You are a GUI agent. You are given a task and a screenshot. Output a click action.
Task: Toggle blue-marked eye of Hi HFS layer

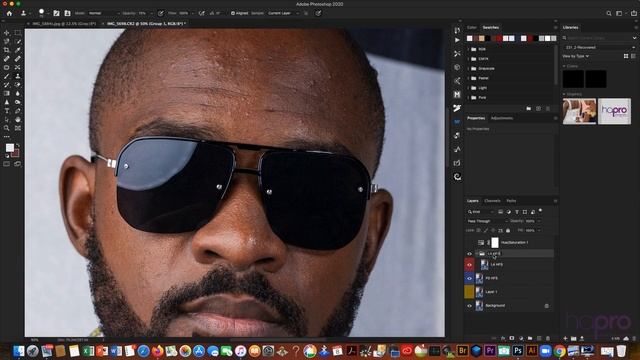tap(469, 278)
